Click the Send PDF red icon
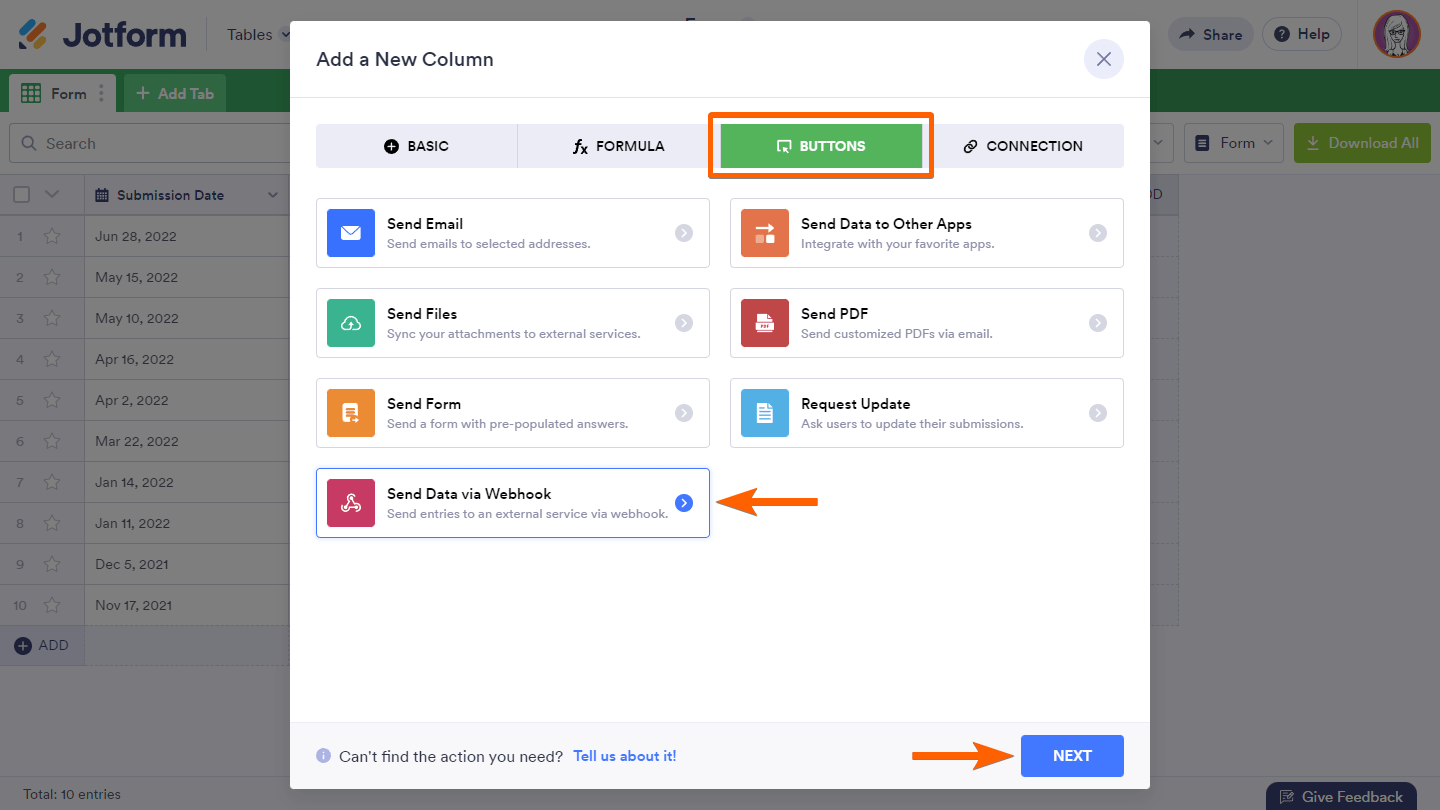Screen dimensions: 1440x810 764,323
